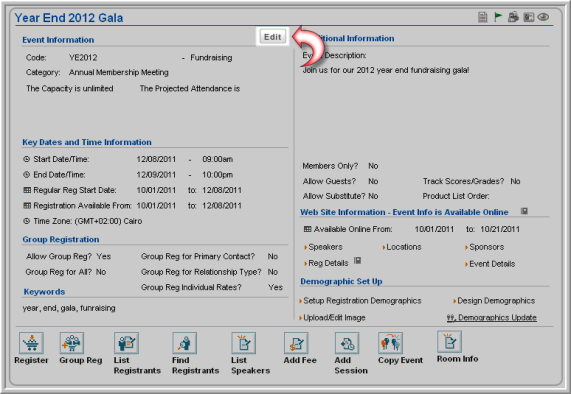Click the Track Scores/Grades? label

coord(463,181)
